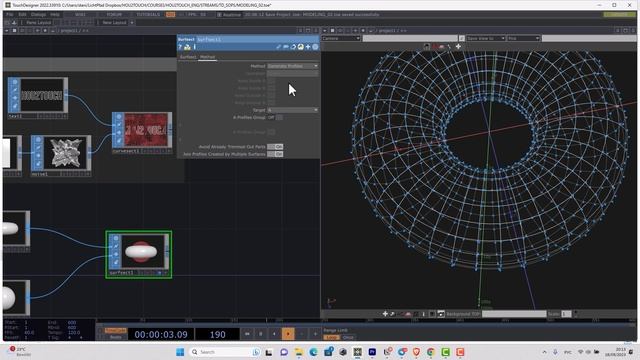
Task: Click the operator info icon
Action: click(x=195, y=47)
